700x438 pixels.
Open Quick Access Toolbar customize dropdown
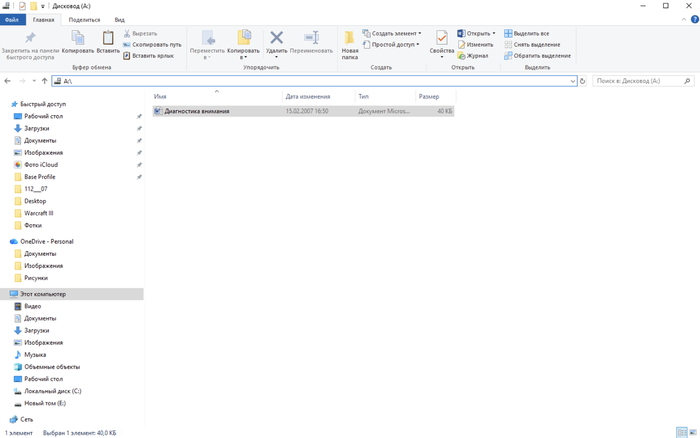(42, 6)
